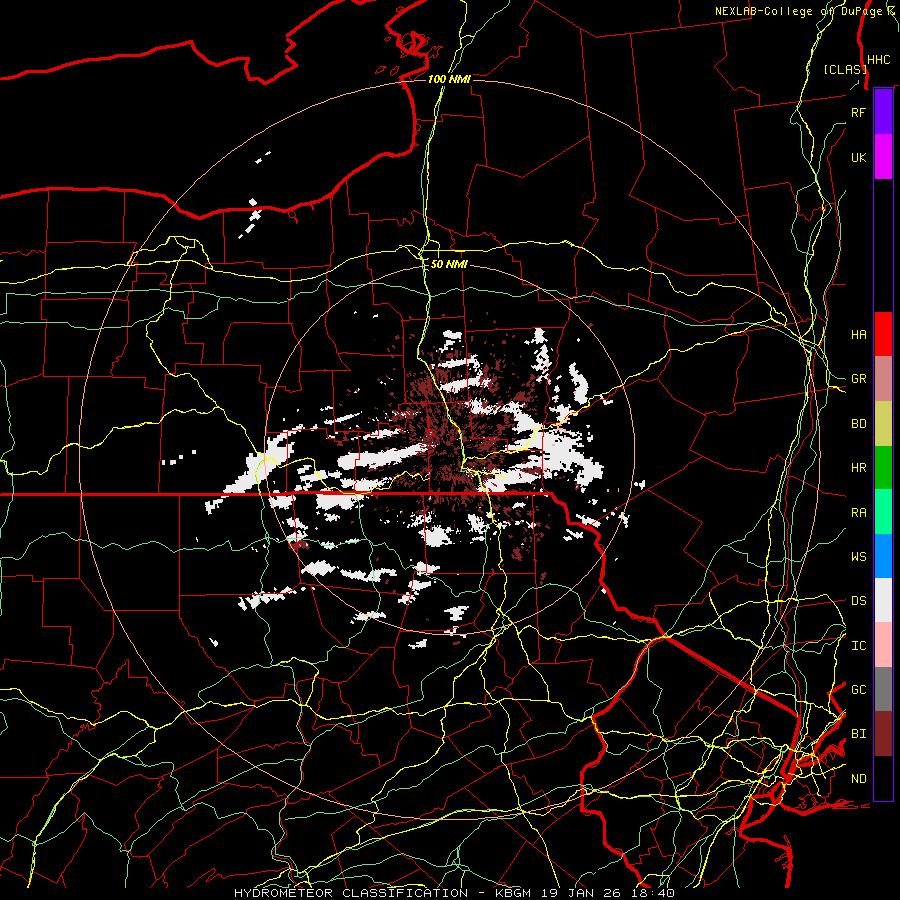
Task: Click the GC gray legend swatch
Action: 883,689
